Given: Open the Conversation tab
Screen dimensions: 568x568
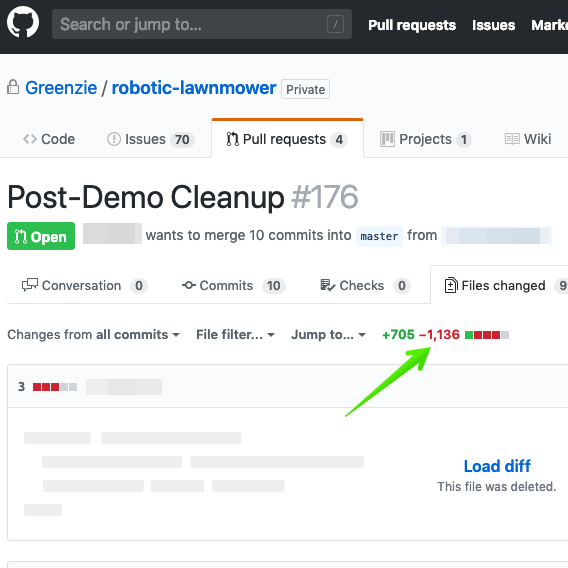Looking at the screenshot, I should pyautogui.click(x=84, y=285).
